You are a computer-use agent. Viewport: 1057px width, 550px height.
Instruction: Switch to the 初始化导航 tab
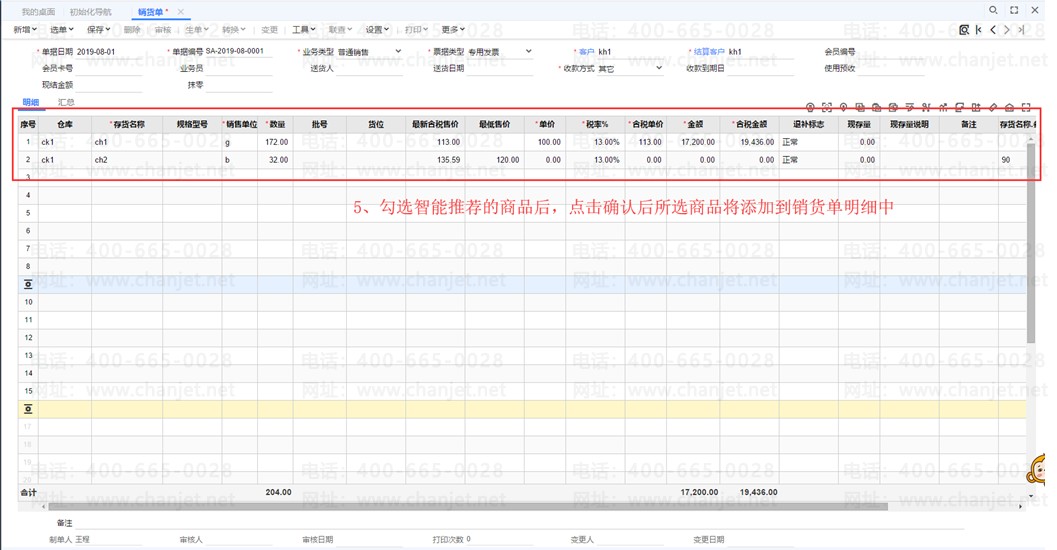(x=91, y=12)
